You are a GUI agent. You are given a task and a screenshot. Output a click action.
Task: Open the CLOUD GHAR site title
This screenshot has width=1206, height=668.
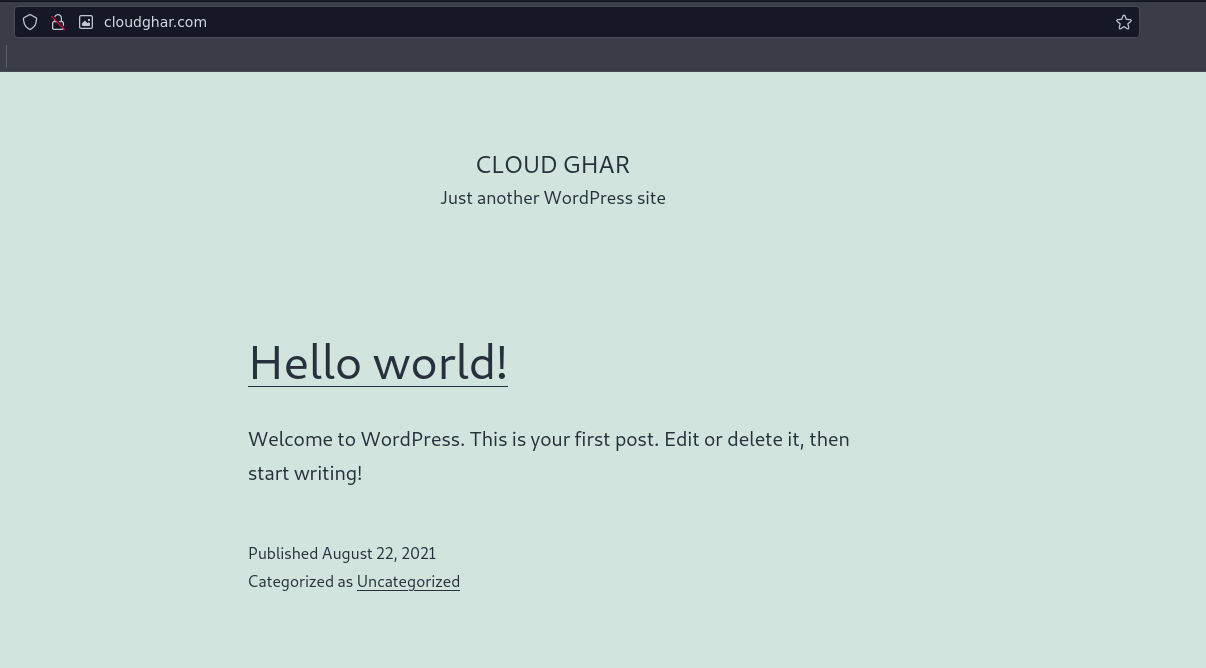[553, 164]
